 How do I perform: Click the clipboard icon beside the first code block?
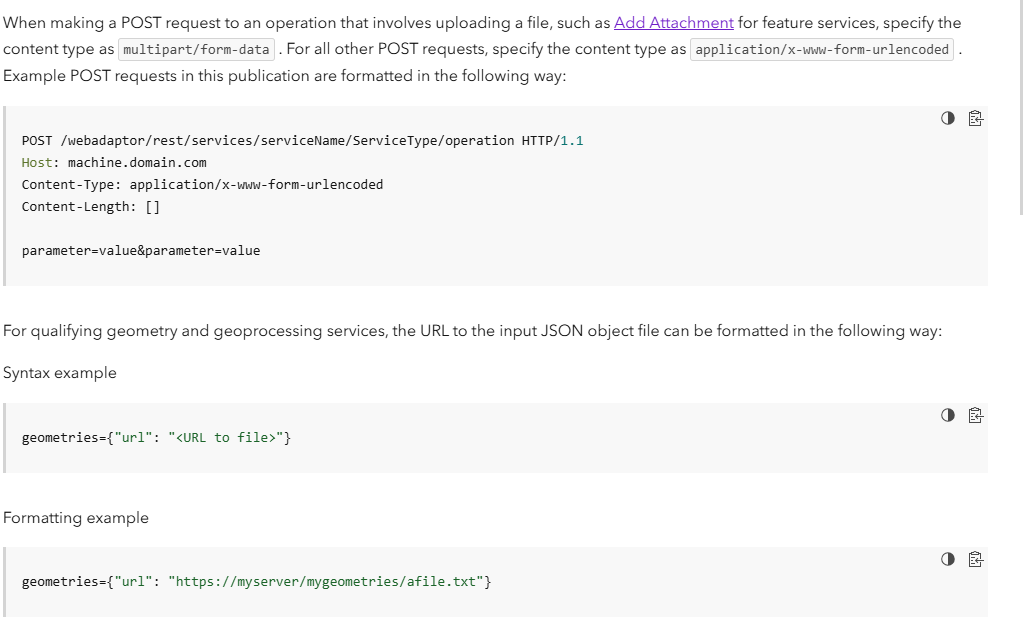click(x=975, y=118)
